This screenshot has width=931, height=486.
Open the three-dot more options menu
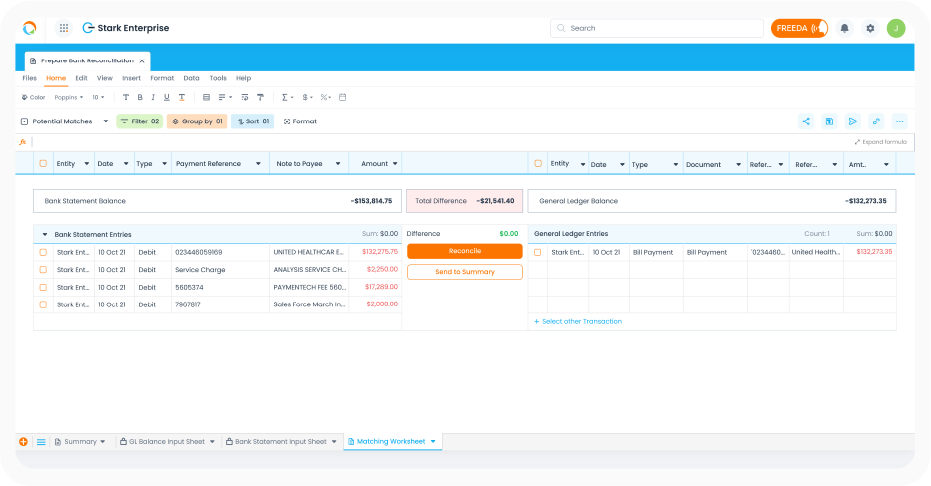(900, 121)
